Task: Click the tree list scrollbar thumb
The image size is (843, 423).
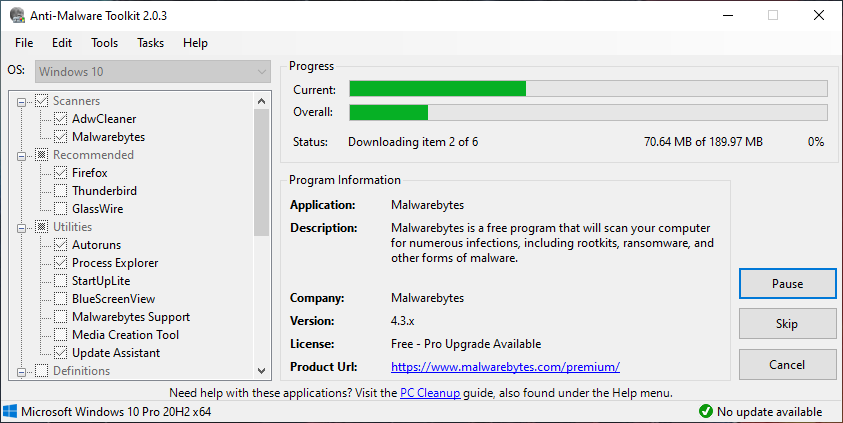Action: pyautogui.click(x=261, y=172)
